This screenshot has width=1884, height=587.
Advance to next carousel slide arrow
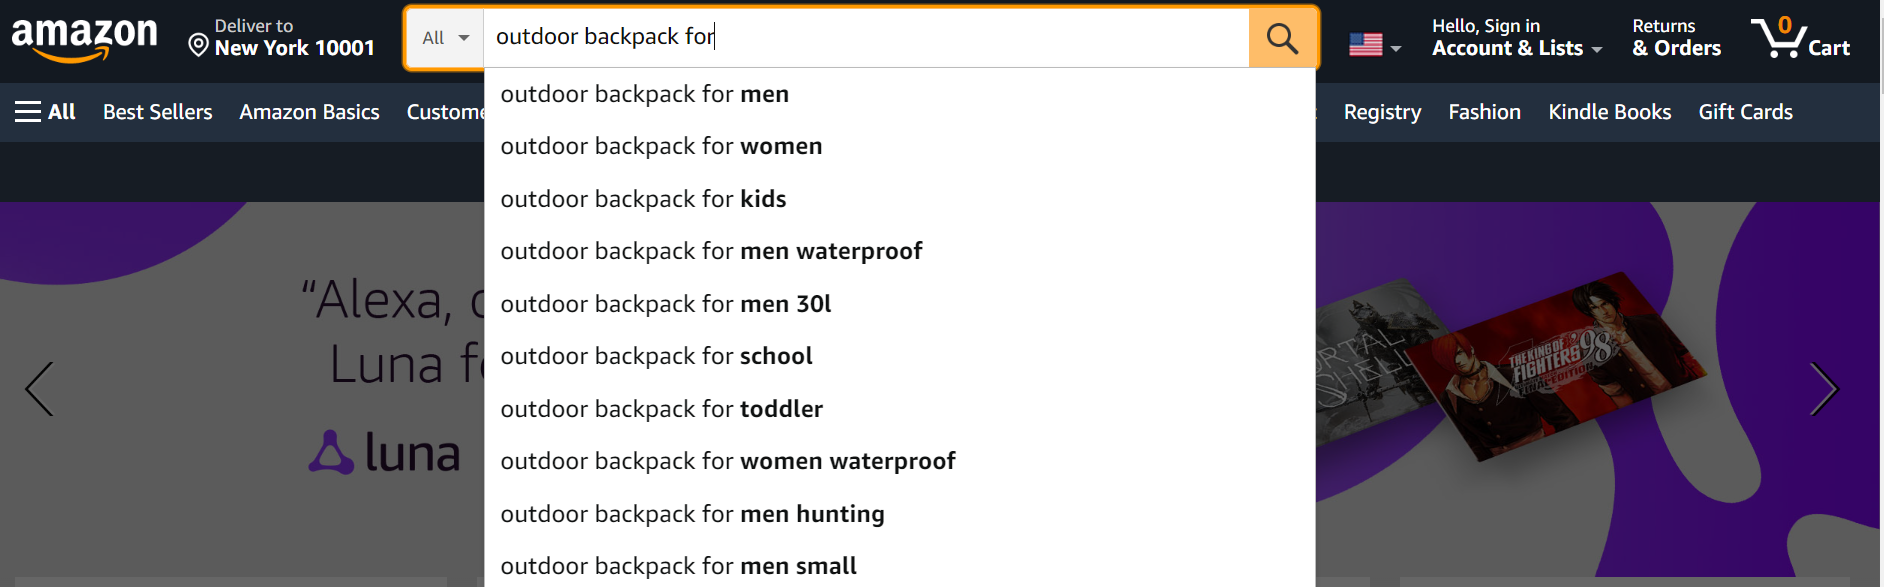pyautogui.click(x=1823, y=389)
